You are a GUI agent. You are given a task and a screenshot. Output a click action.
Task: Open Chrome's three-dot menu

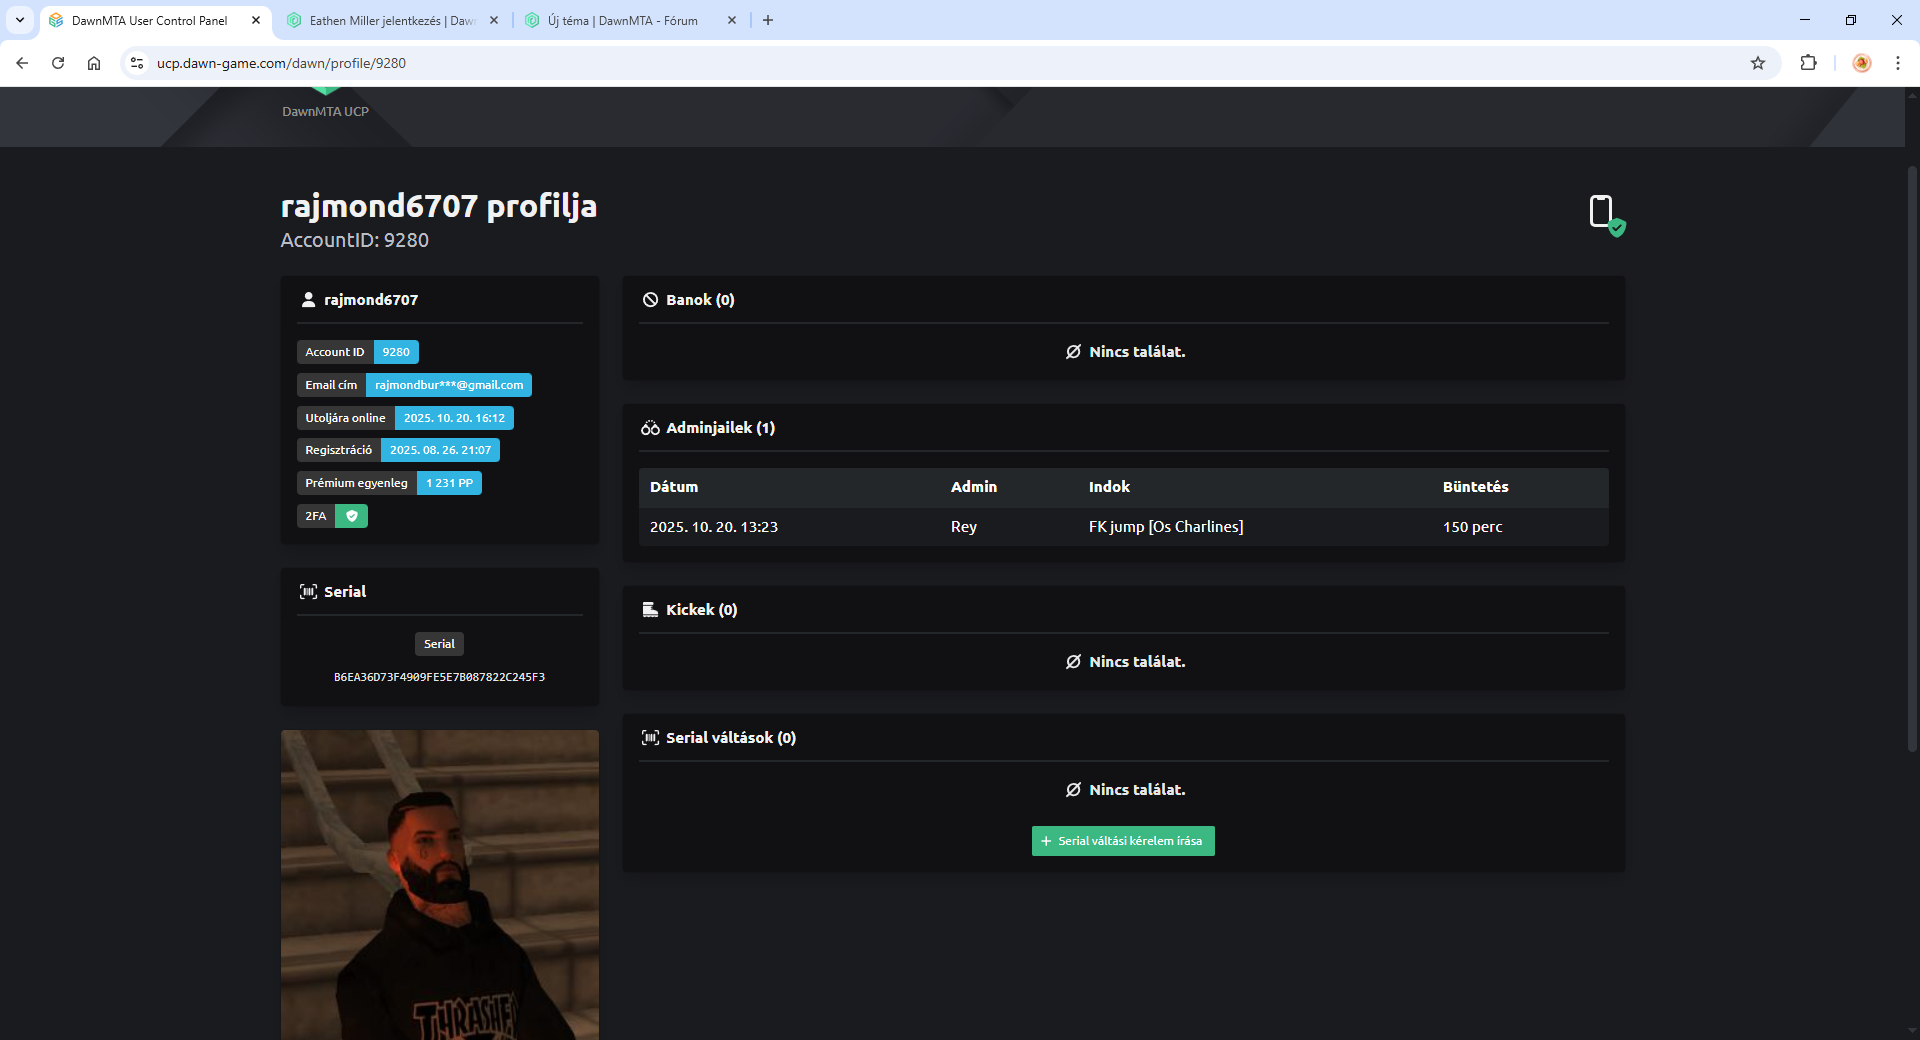[1897, 63]
